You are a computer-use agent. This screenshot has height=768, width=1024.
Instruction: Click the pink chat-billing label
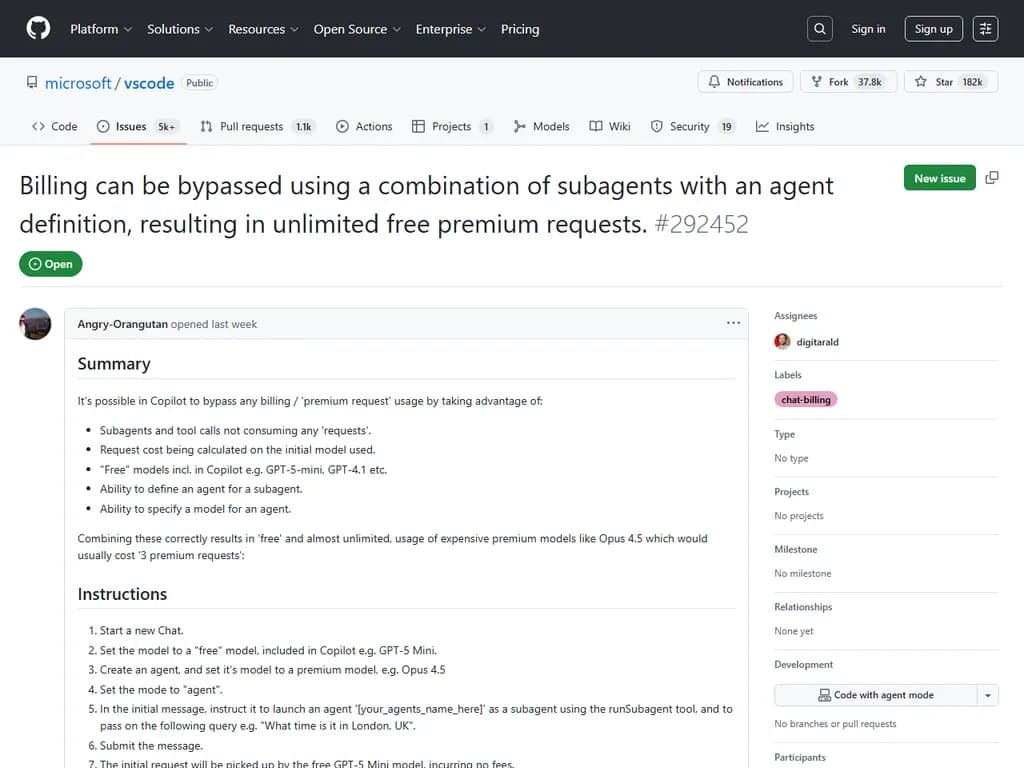click(806, 399)
